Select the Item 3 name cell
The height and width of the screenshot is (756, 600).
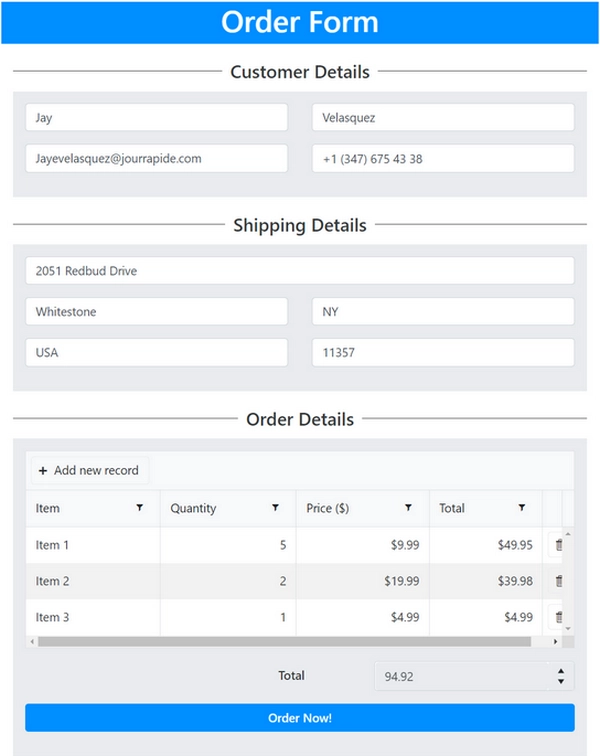pyautogui.click(x=93, y=617)
